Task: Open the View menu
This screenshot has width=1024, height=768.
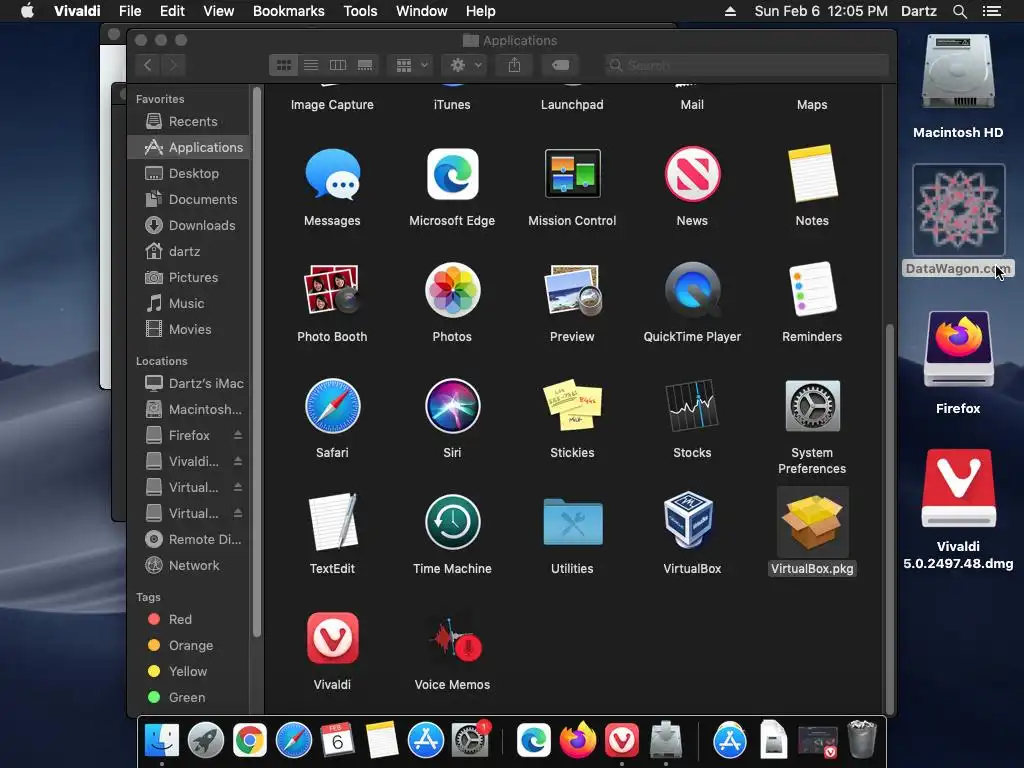Action: coord(218,11)
